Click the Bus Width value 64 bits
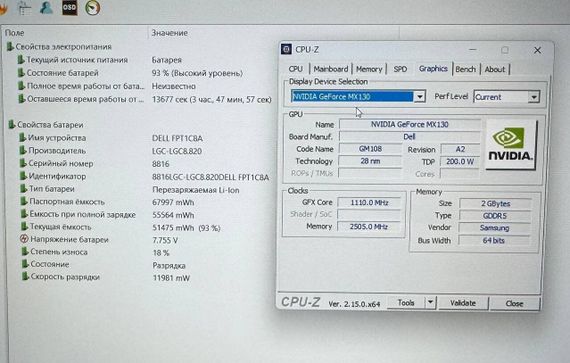Screen dimensions: 570x363 click(x=494, y=240)
